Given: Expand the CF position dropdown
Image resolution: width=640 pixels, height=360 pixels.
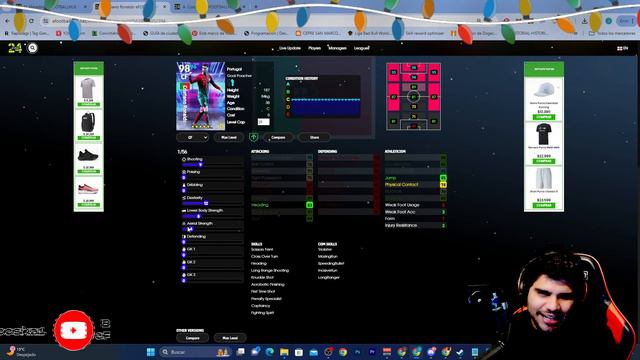Looking at the screenshot, I should 193,138.
